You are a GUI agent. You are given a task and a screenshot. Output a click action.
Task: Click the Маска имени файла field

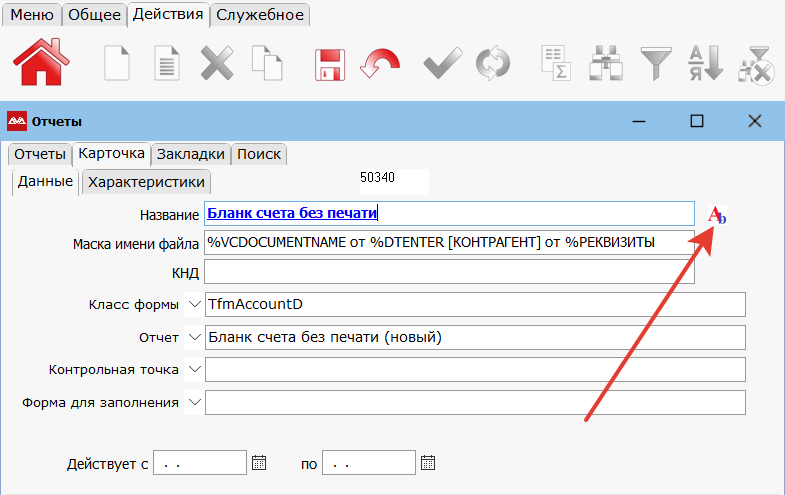(x=448, y=242)
